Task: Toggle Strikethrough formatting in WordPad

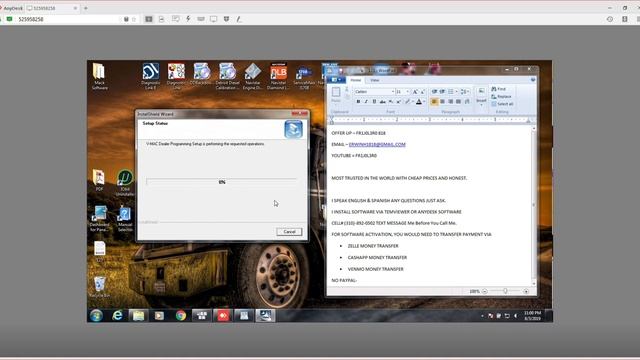Action: coord(382,101)
